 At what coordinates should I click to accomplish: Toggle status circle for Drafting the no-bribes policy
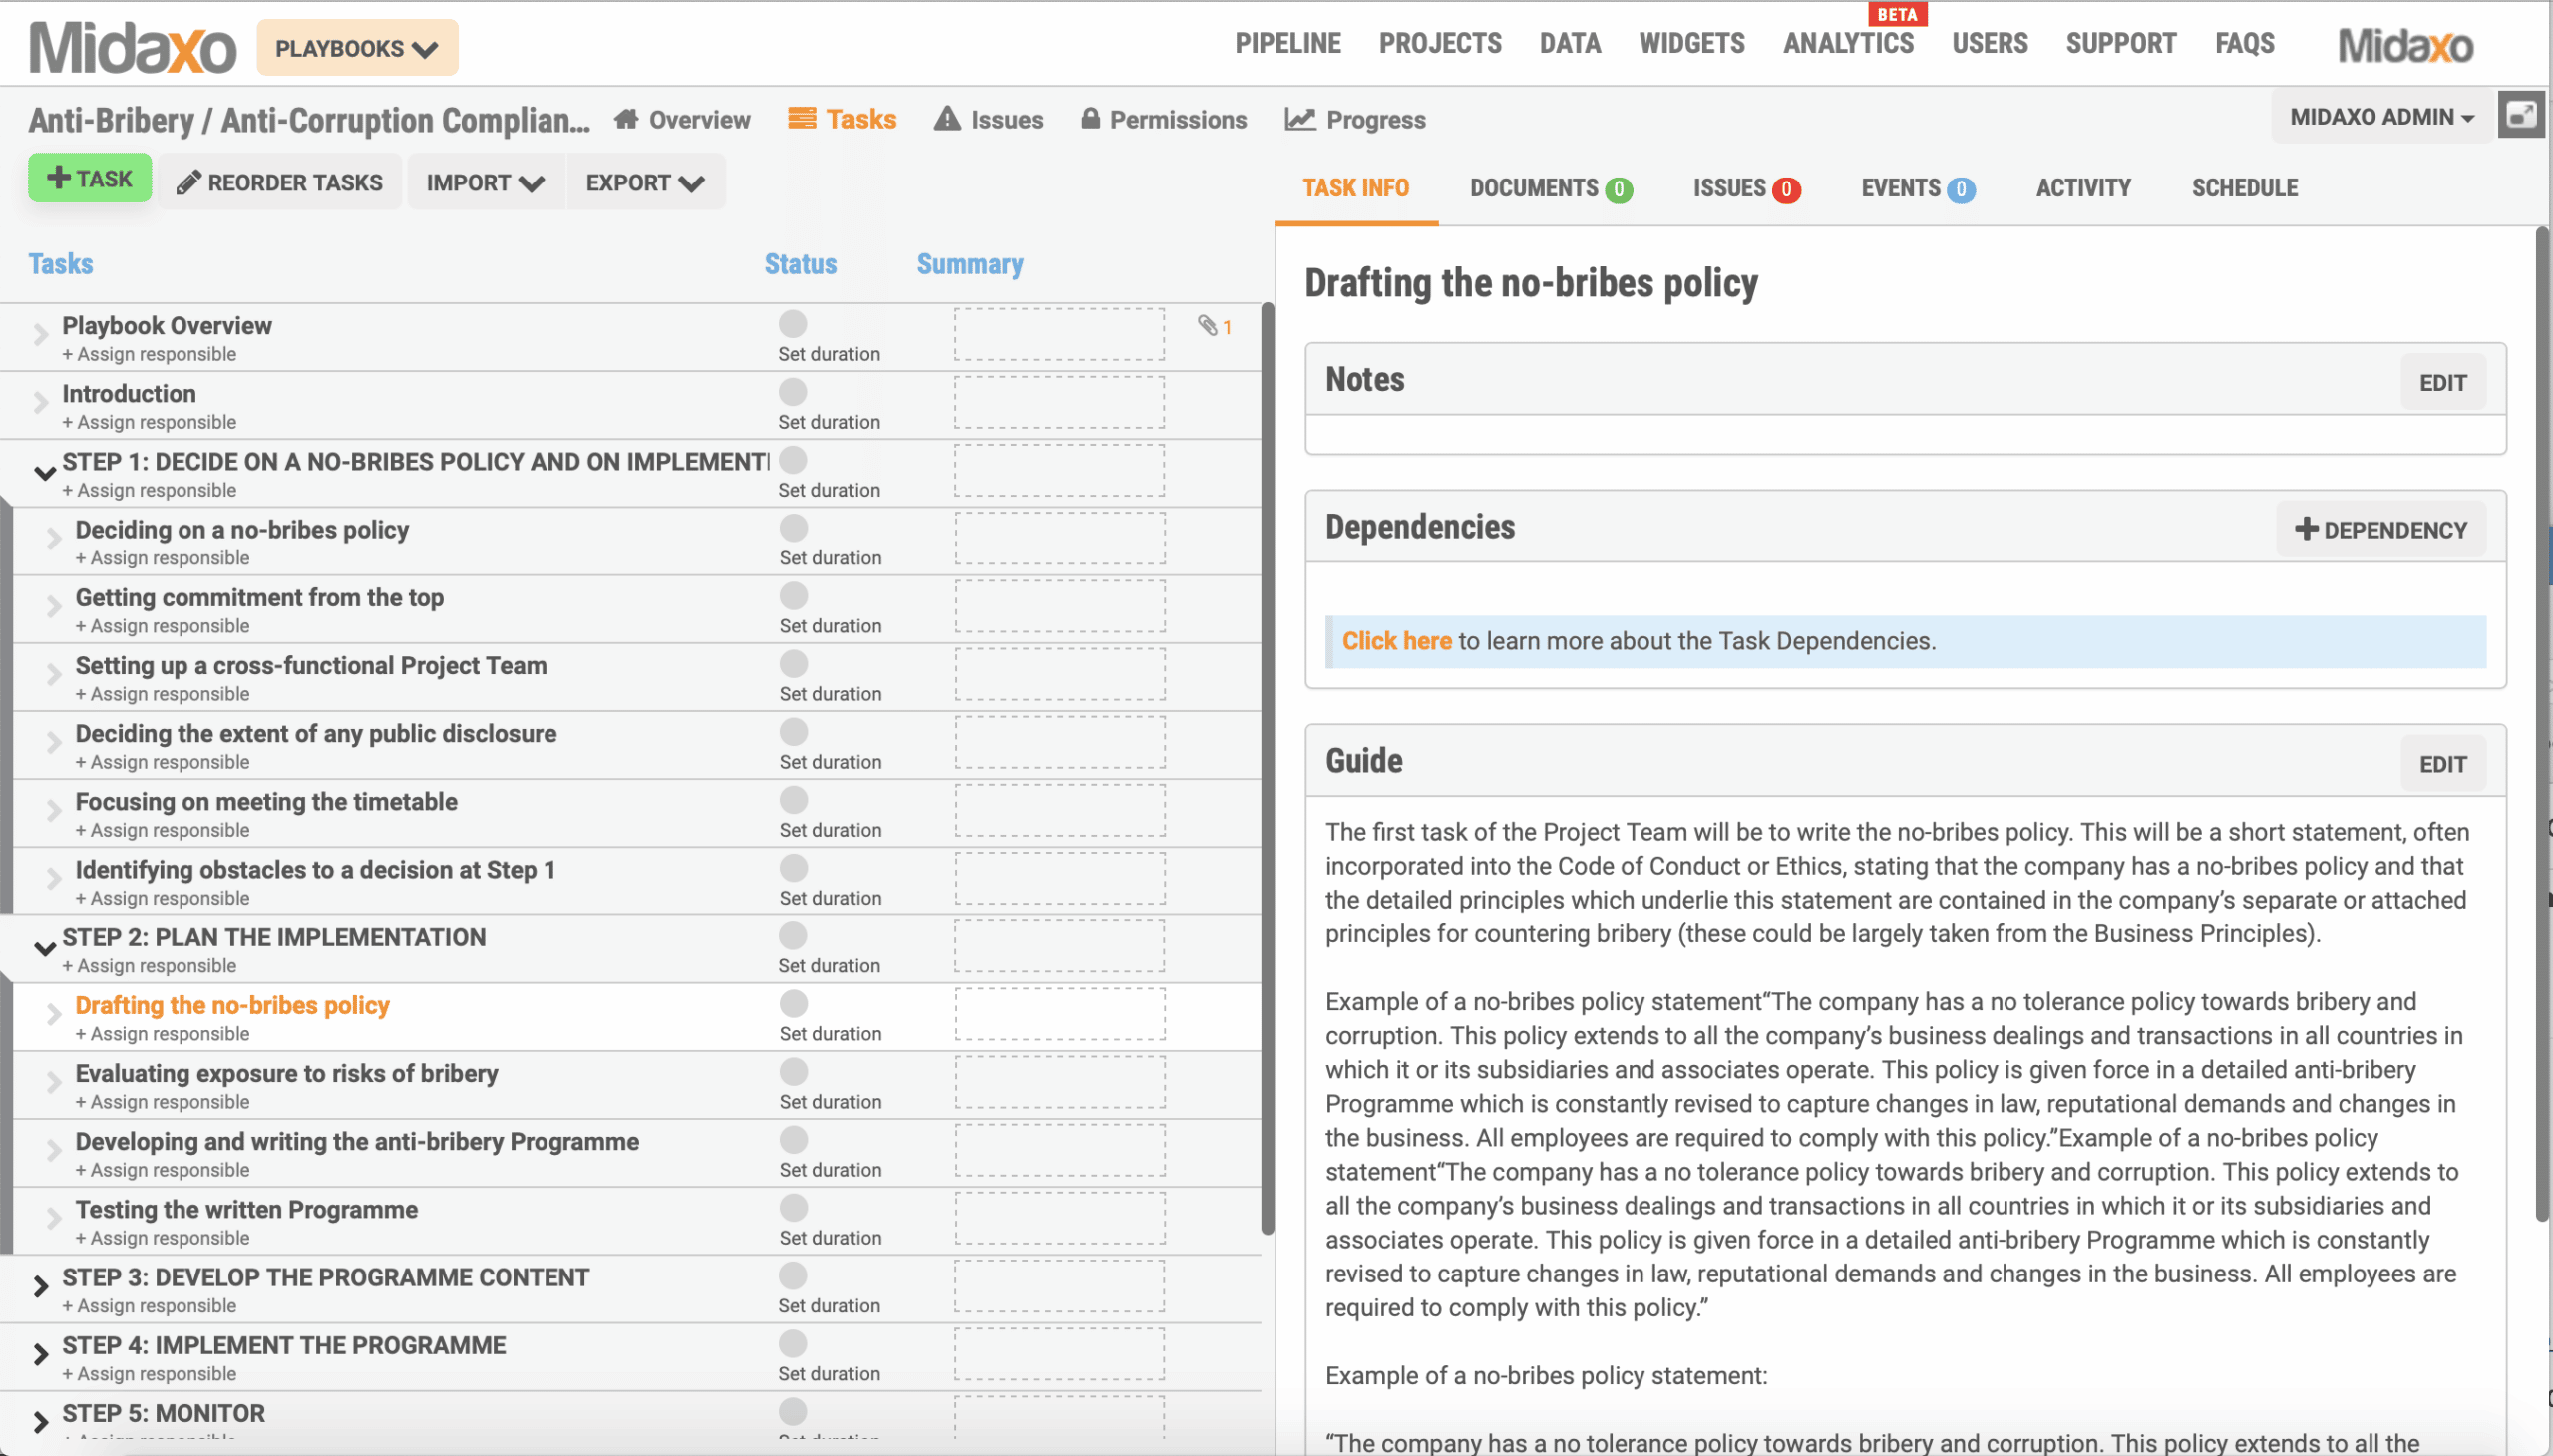794,1003
